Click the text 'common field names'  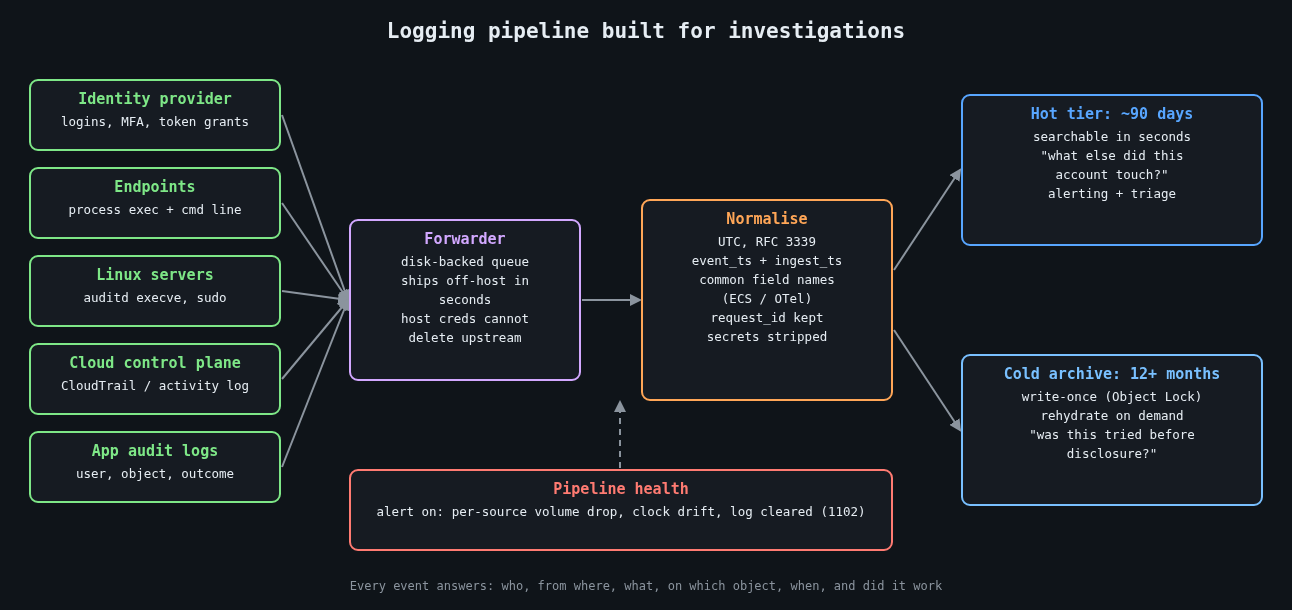tap(767, 280)
